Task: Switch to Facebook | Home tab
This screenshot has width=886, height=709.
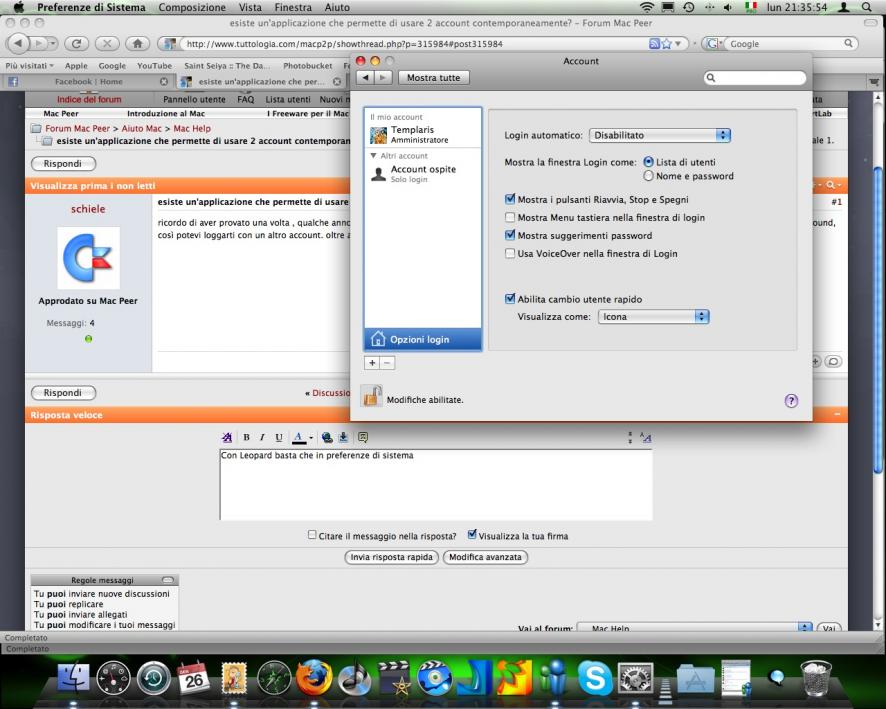Action: [88, 81]
